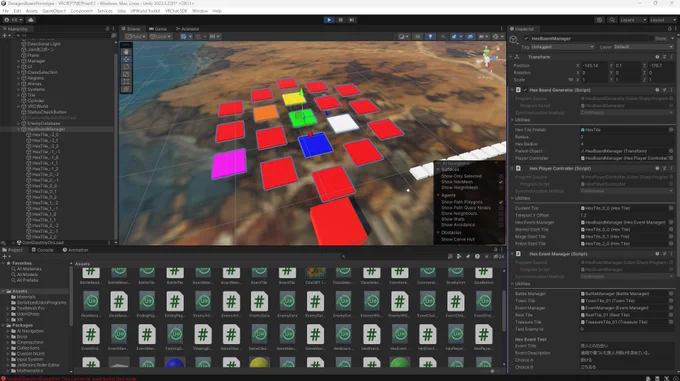The width and height of the screenshot is (680, 381).
Task: Switch to the Console tab
Action: [42, 250]
